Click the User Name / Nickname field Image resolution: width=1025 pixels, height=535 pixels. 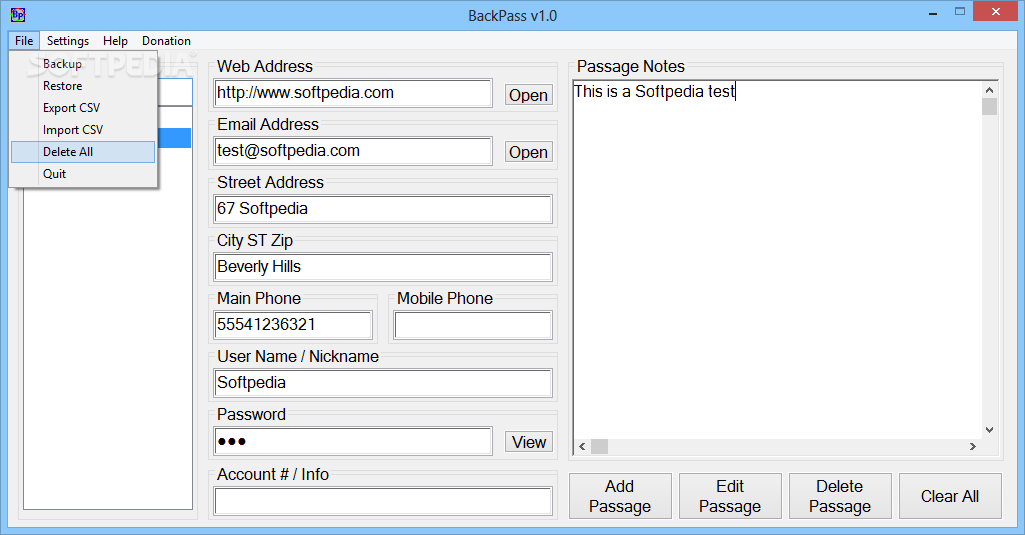383,383
